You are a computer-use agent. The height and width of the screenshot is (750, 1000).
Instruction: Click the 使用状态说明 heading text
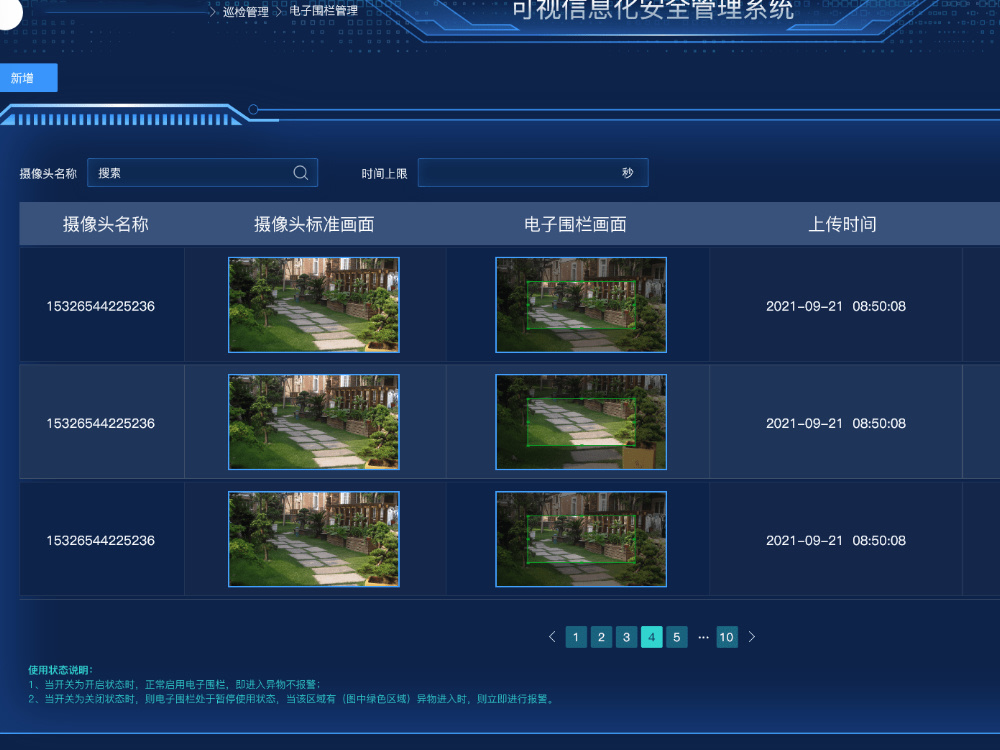pyautogui.click(x=61, y=670)
